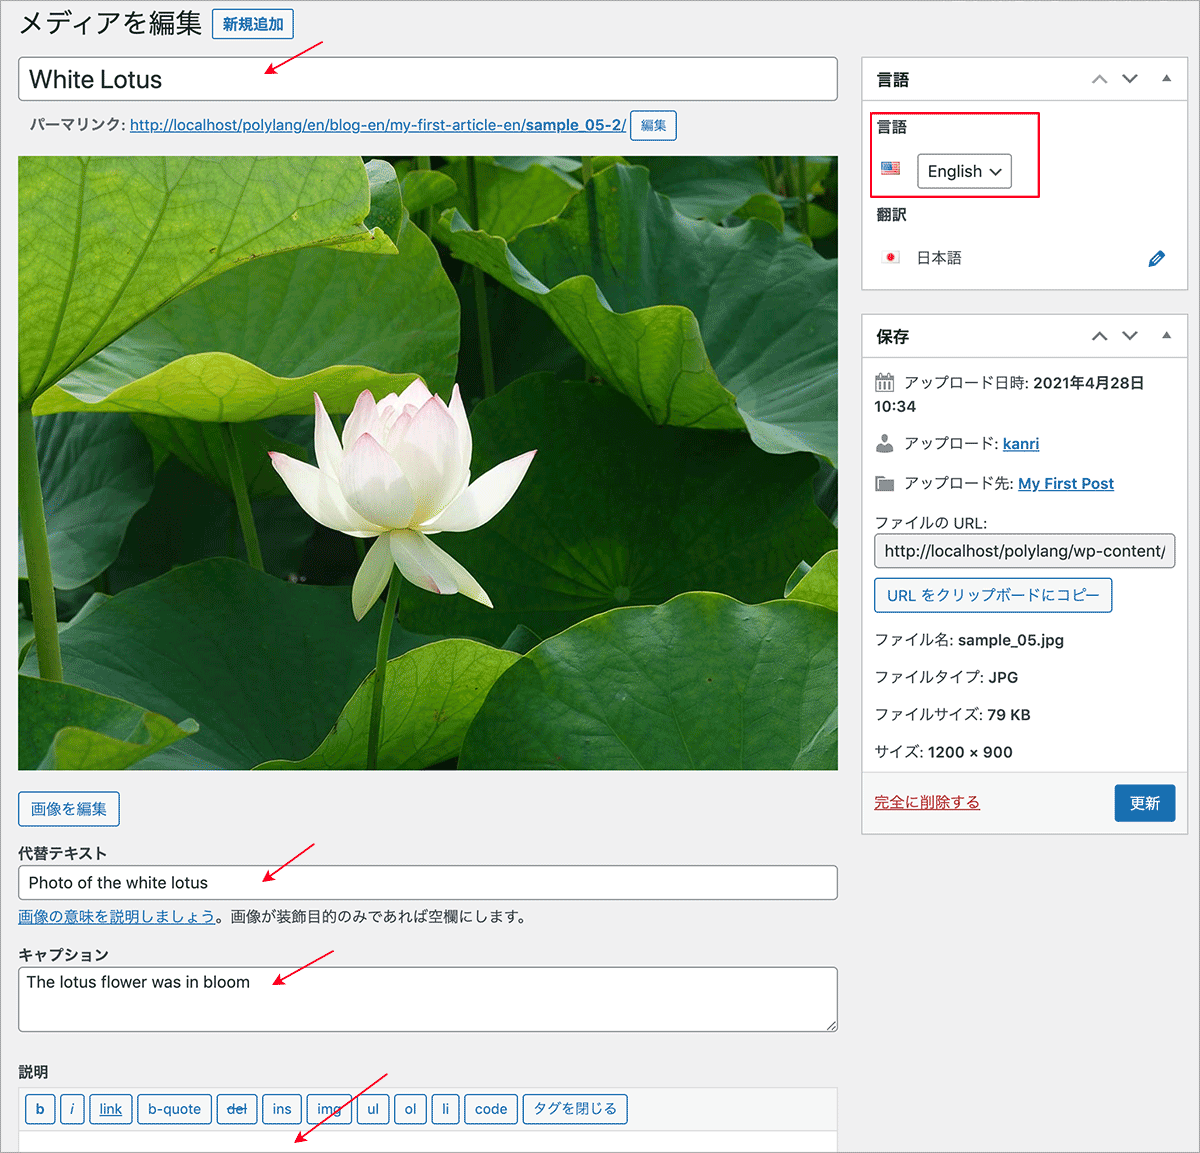Screen dimensions: 1200x1153
Task: Insert a code tag in description
Action: pyautogui.click(x=490, y=1109)
